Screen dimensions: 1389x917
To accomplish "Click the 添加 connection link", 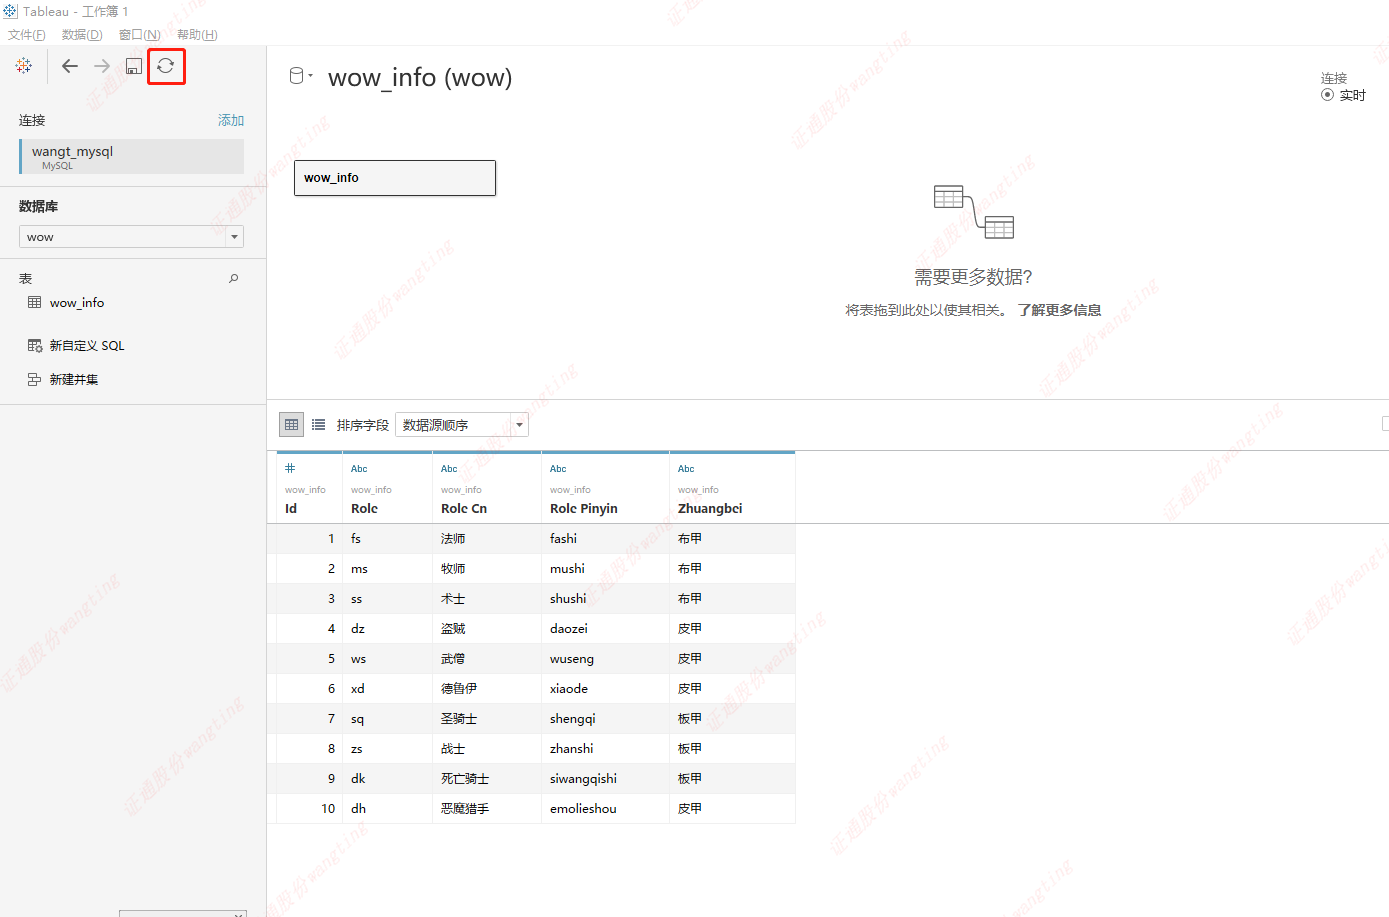I will [231, 120].
